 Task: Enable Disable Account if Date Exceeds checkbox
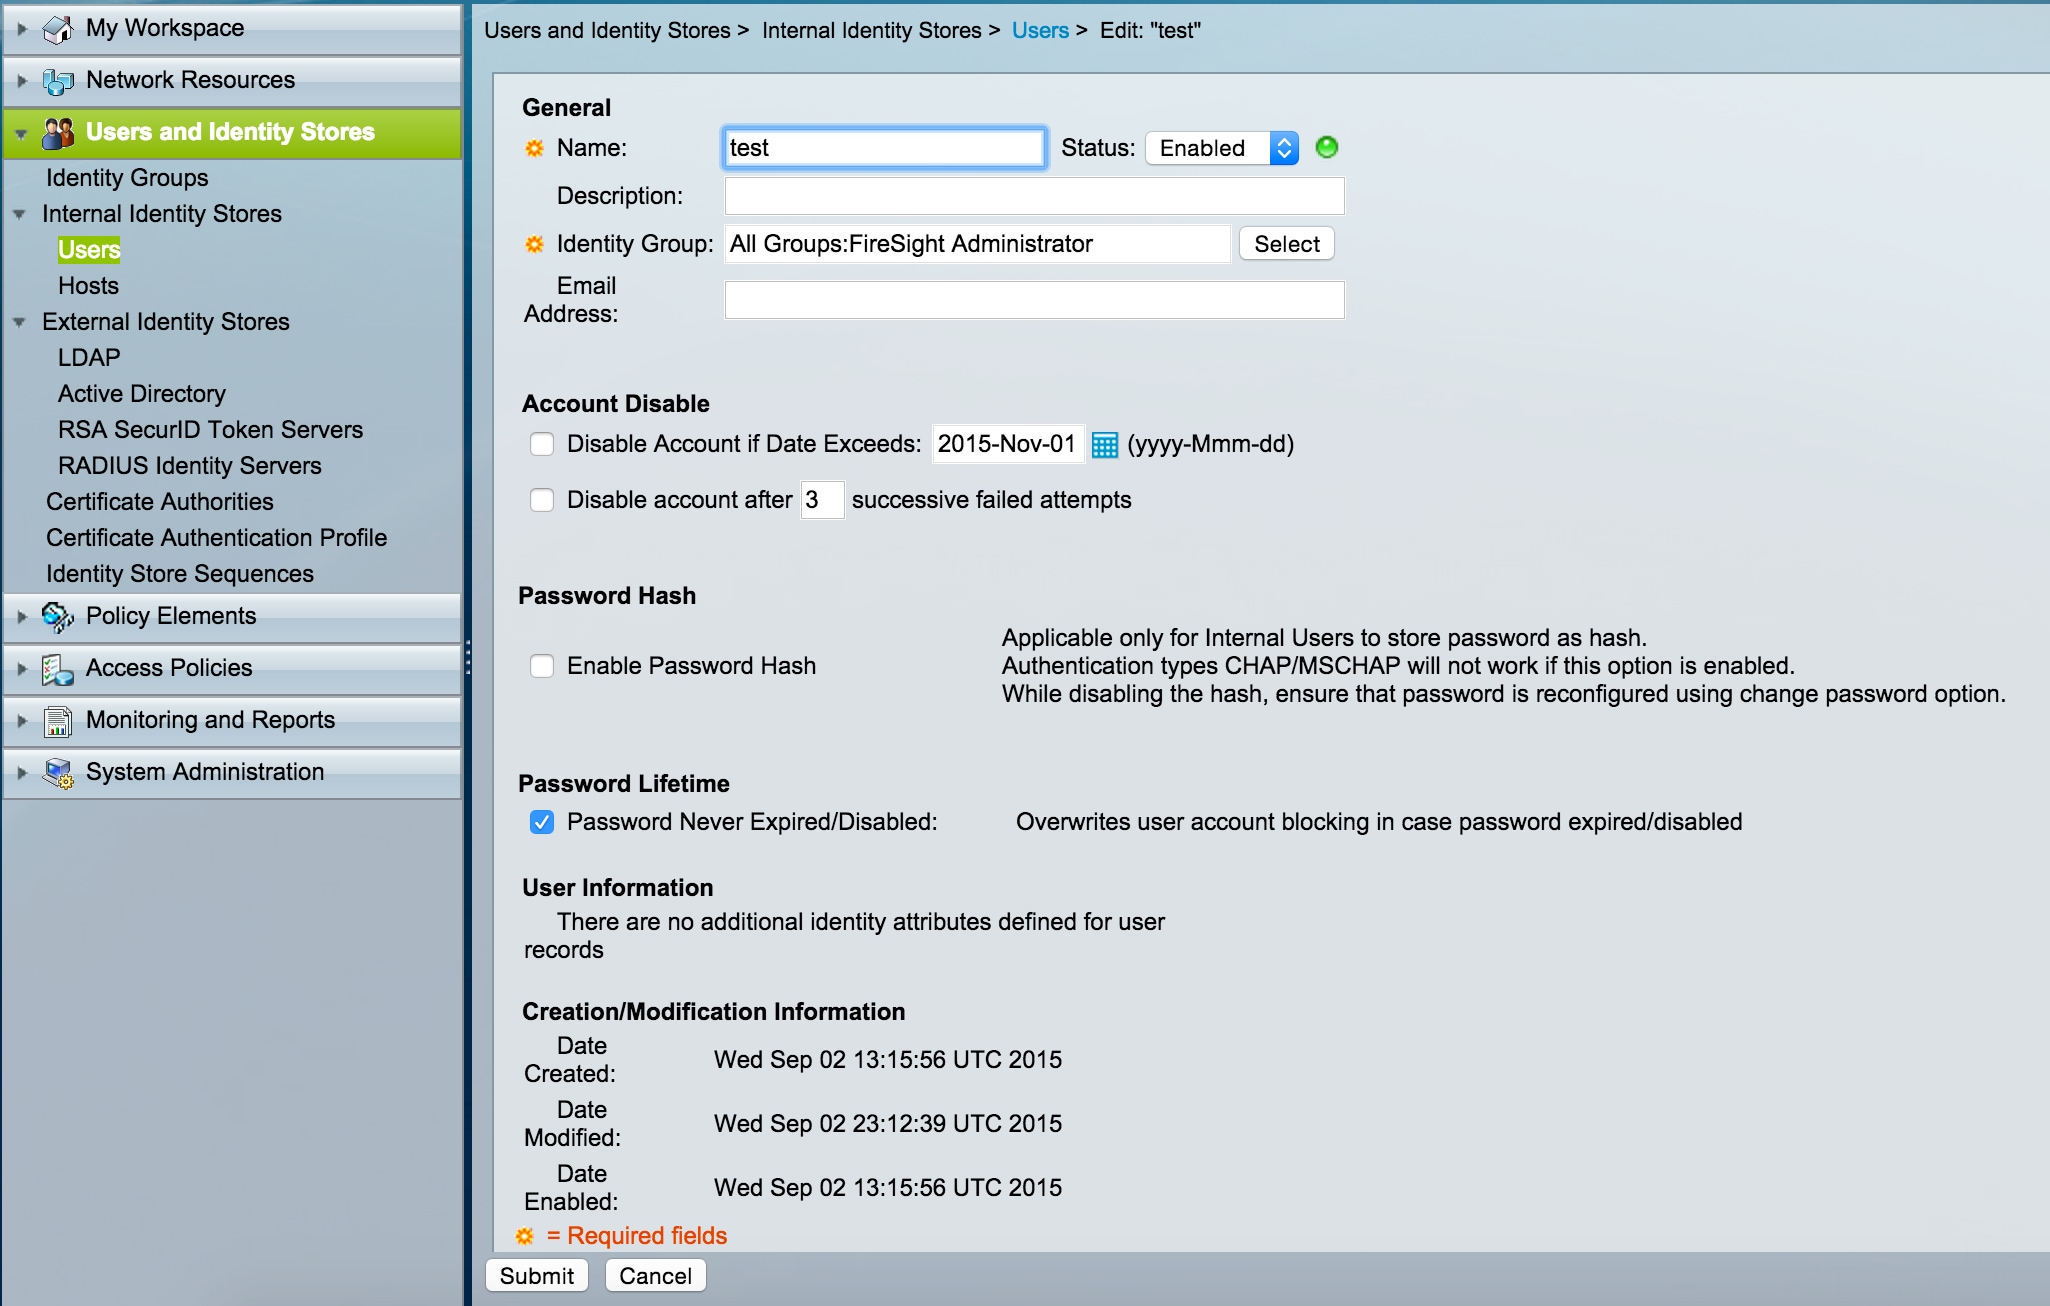[542, 444]
